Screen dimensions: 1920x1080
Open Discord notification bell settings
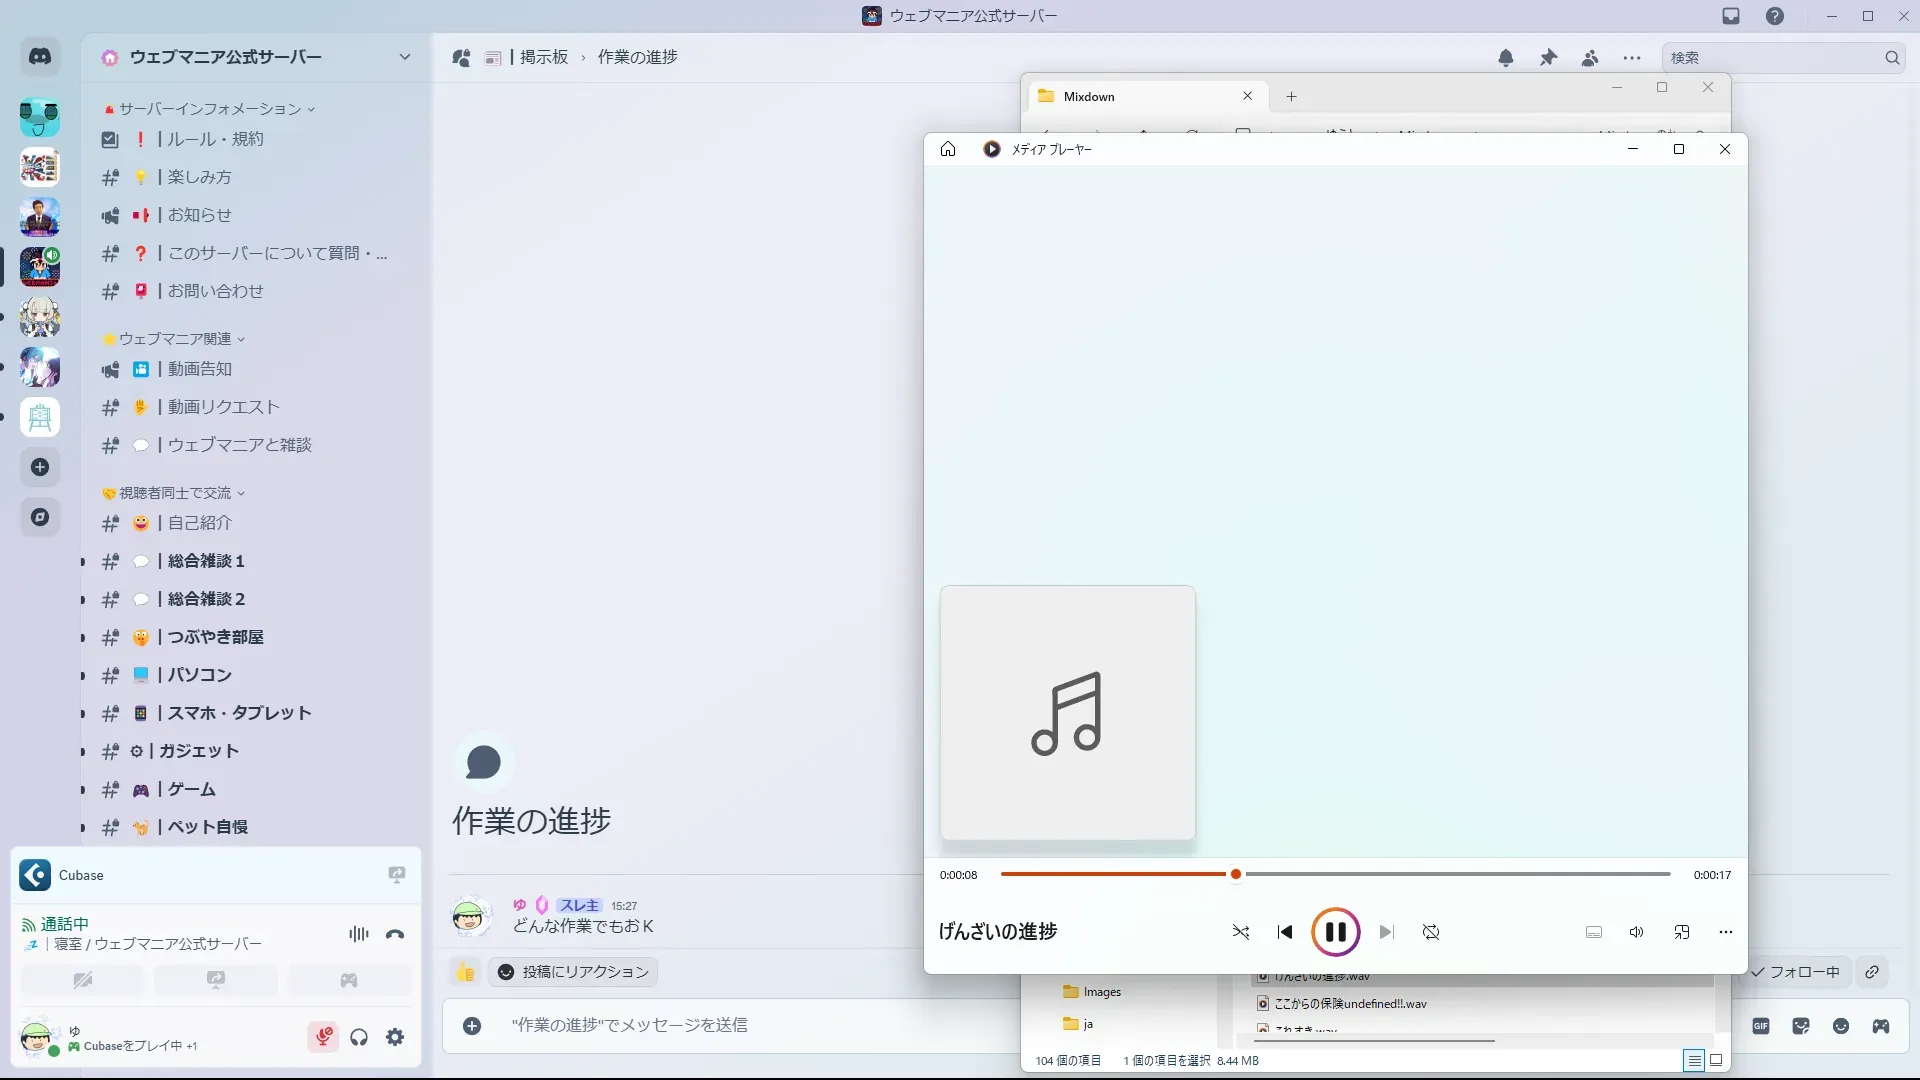[x=1506, y=58]
